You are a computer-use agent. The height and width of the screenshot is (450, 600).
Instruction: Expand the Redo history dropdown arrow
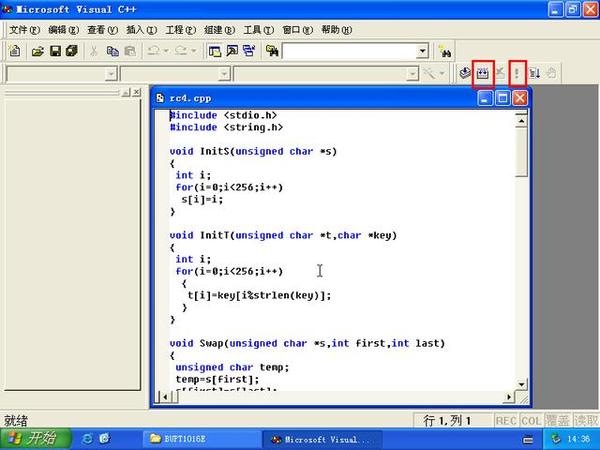(194, 51)
